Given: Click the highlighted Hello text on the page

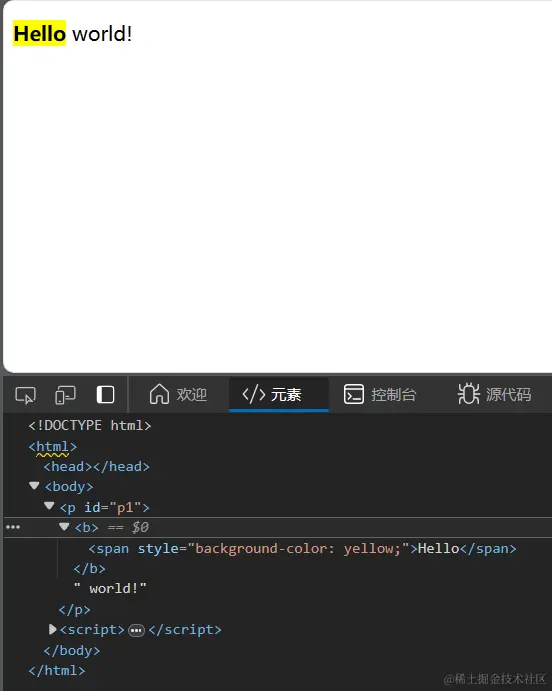Looking at the screenshot, I should [x=40, y=33].
